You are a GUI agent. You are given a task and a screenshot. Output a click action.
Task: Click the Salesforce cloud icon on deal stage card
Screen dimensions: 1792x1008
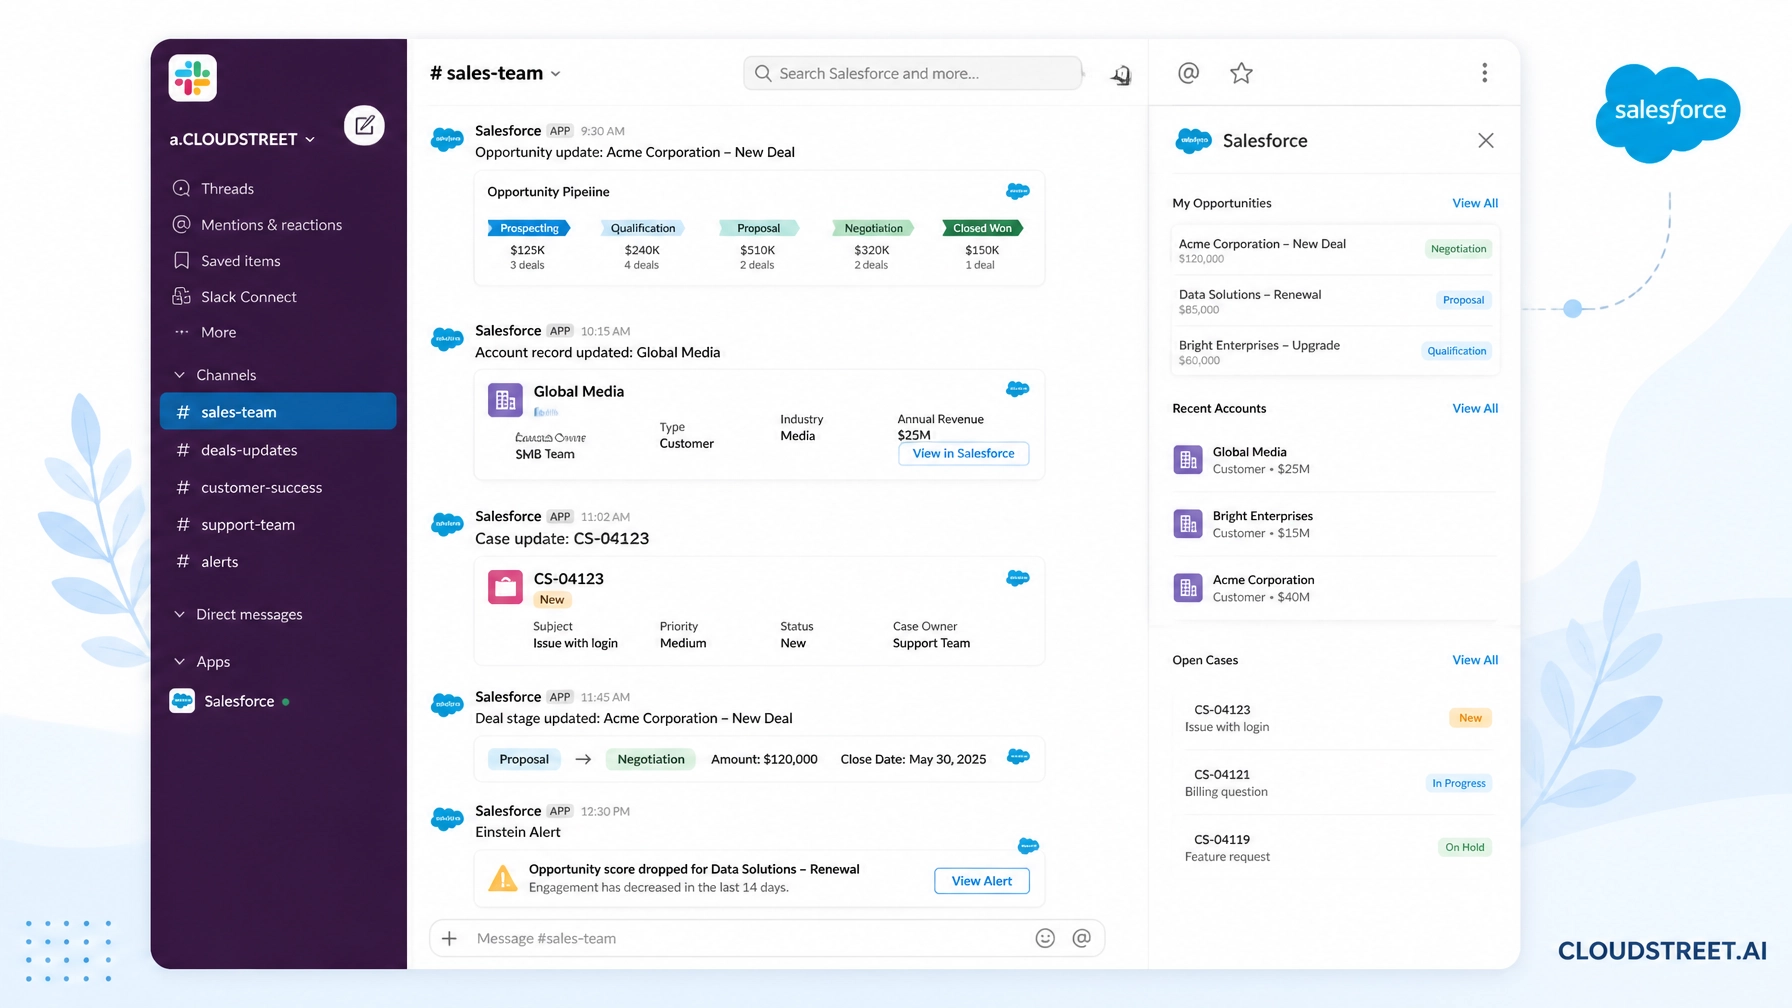1018,756
